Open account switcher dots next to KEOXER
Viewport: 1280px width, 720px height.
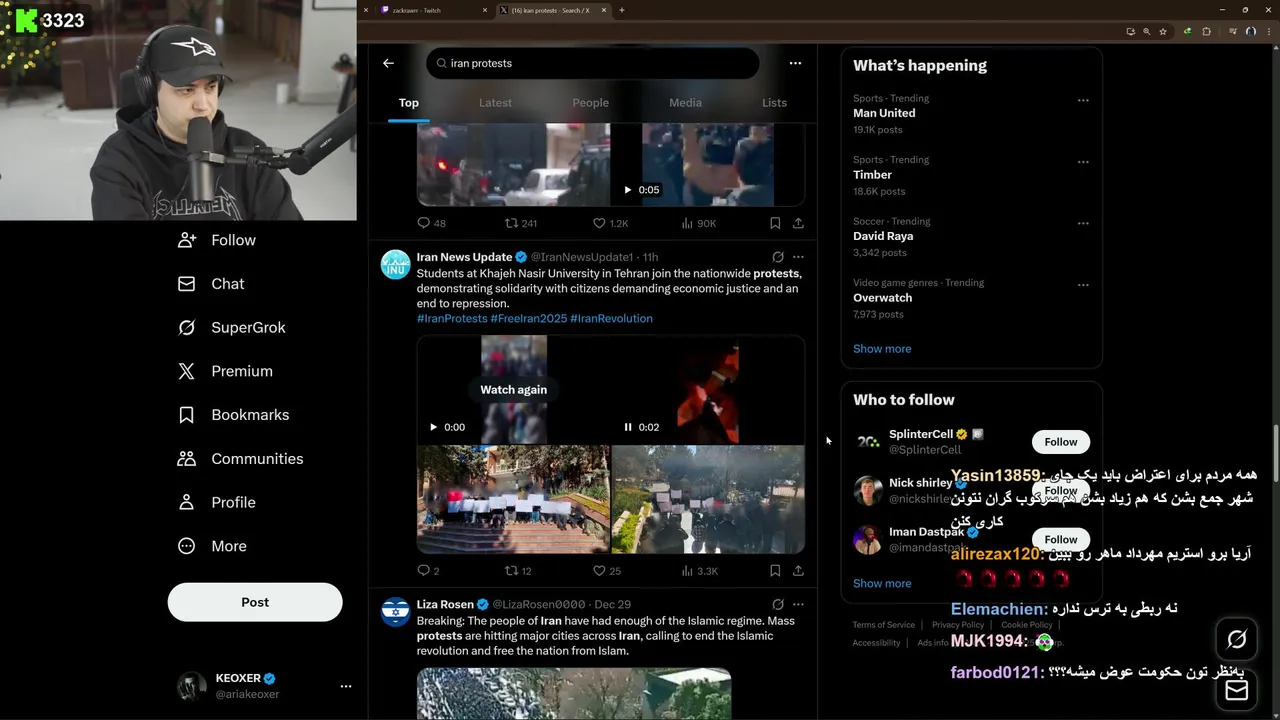click(346, 686)
